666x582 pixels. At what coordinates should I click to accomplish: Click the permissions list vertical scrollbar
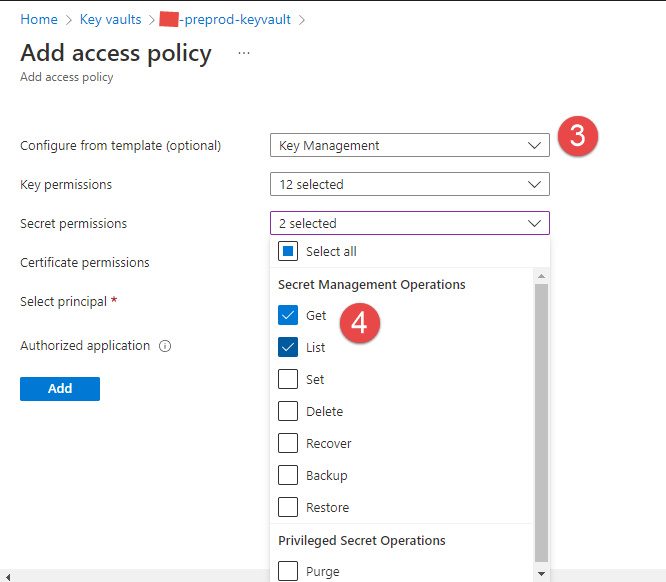541,420
